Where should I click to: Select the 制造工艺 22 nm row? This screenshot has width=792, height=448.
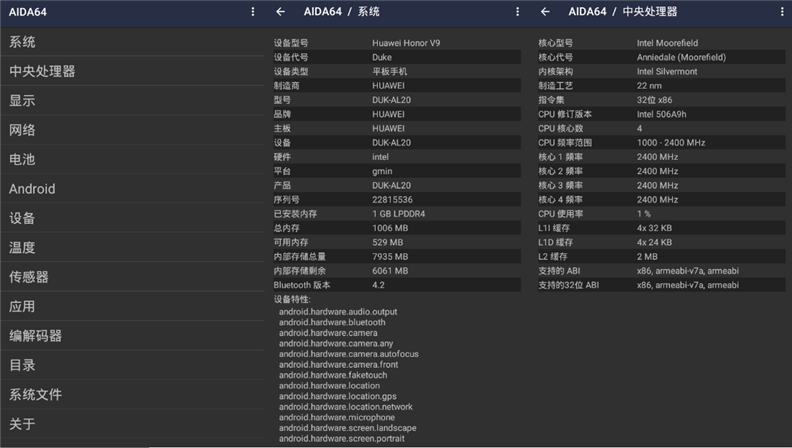pos(662,85)
